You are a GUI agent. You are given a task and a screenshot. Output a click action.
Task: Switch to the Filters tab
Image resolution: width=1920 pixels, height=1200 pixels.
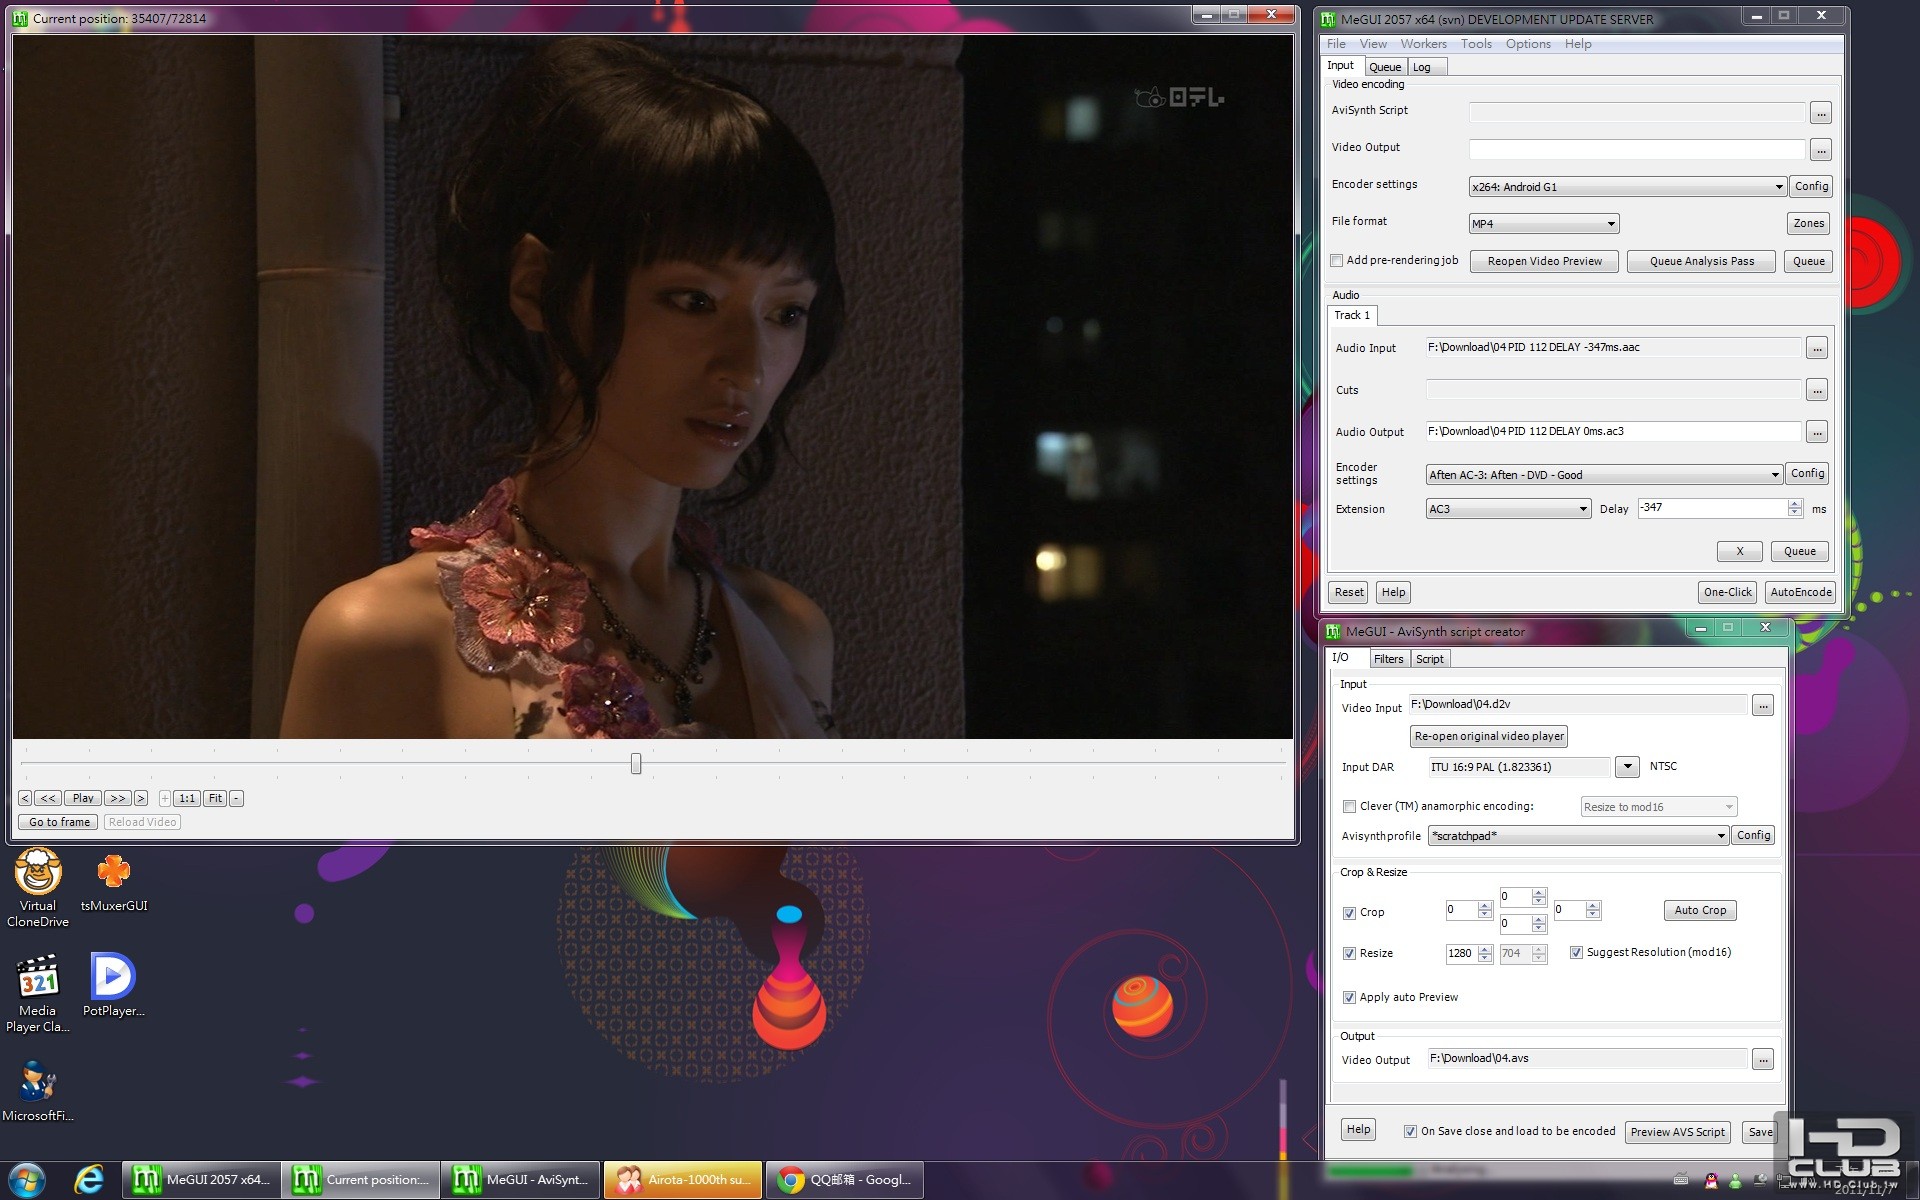click(x=1388, y=659)
